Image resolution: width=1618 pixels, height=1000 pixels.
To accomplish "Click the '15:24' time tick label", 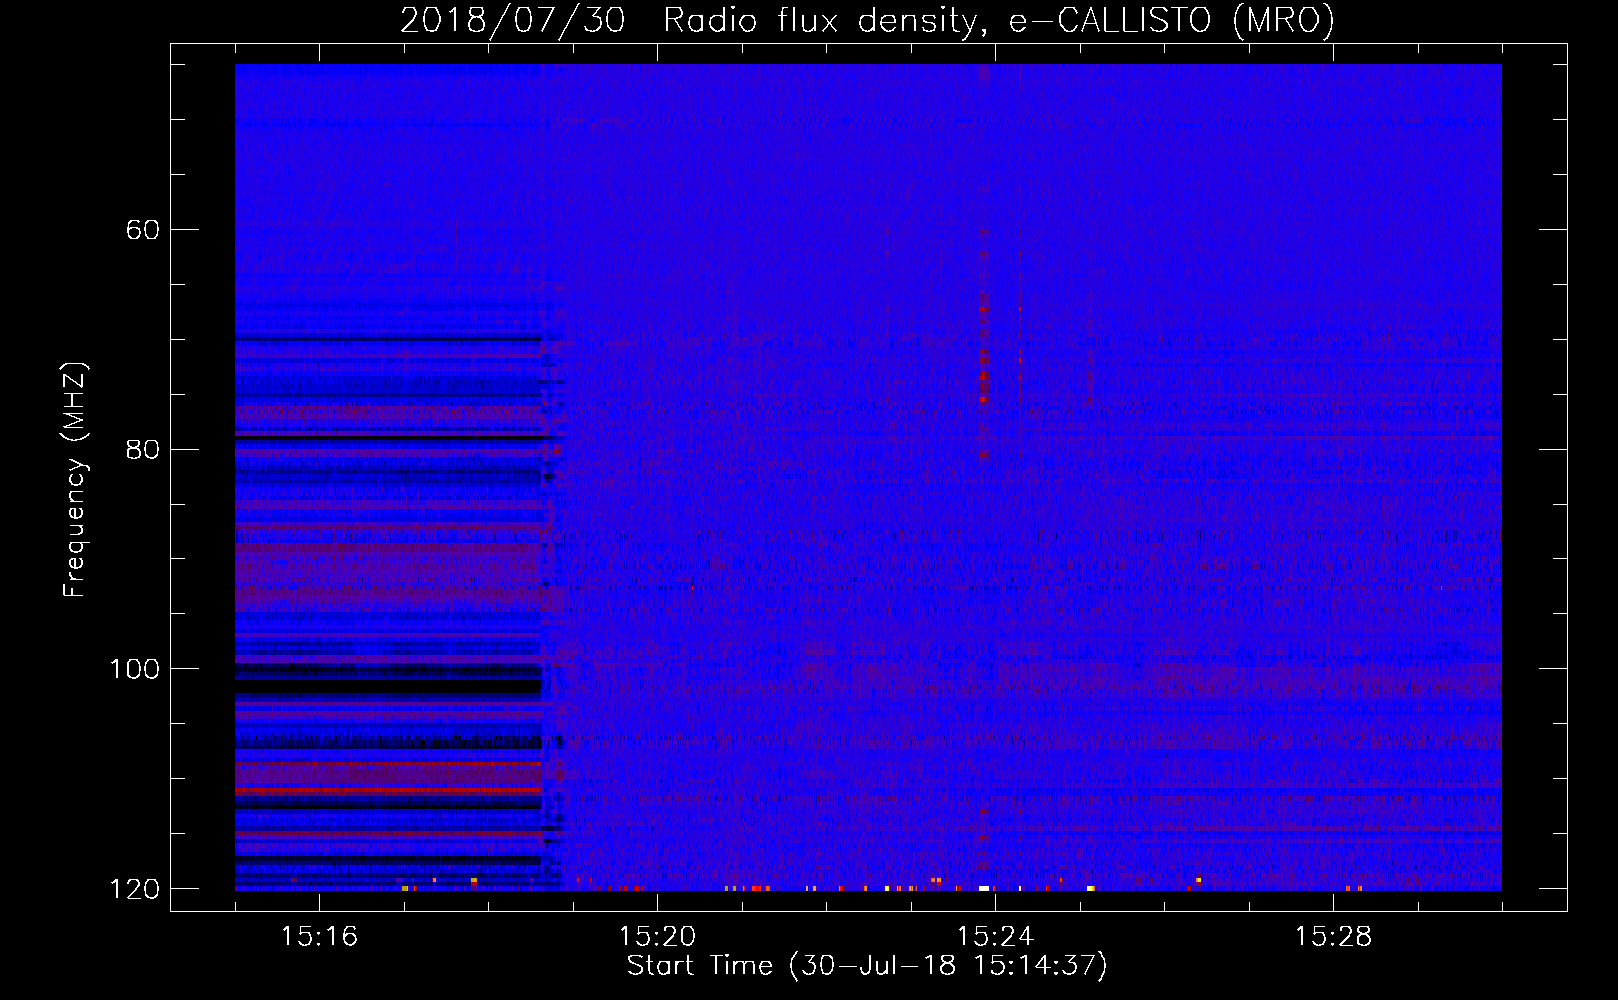I will [x=995, y=936].
